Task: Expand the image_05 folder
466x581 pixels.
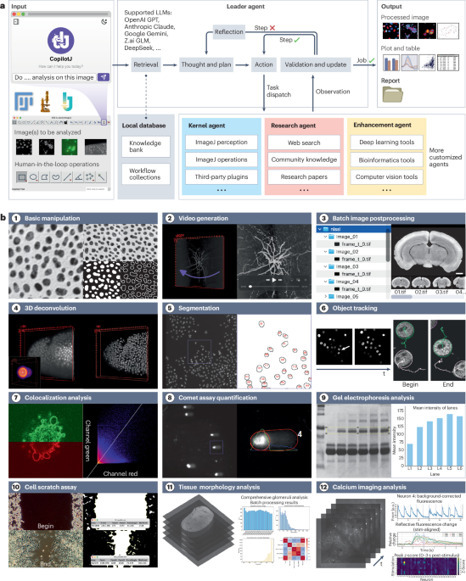Action: click(x=326, y=296)
